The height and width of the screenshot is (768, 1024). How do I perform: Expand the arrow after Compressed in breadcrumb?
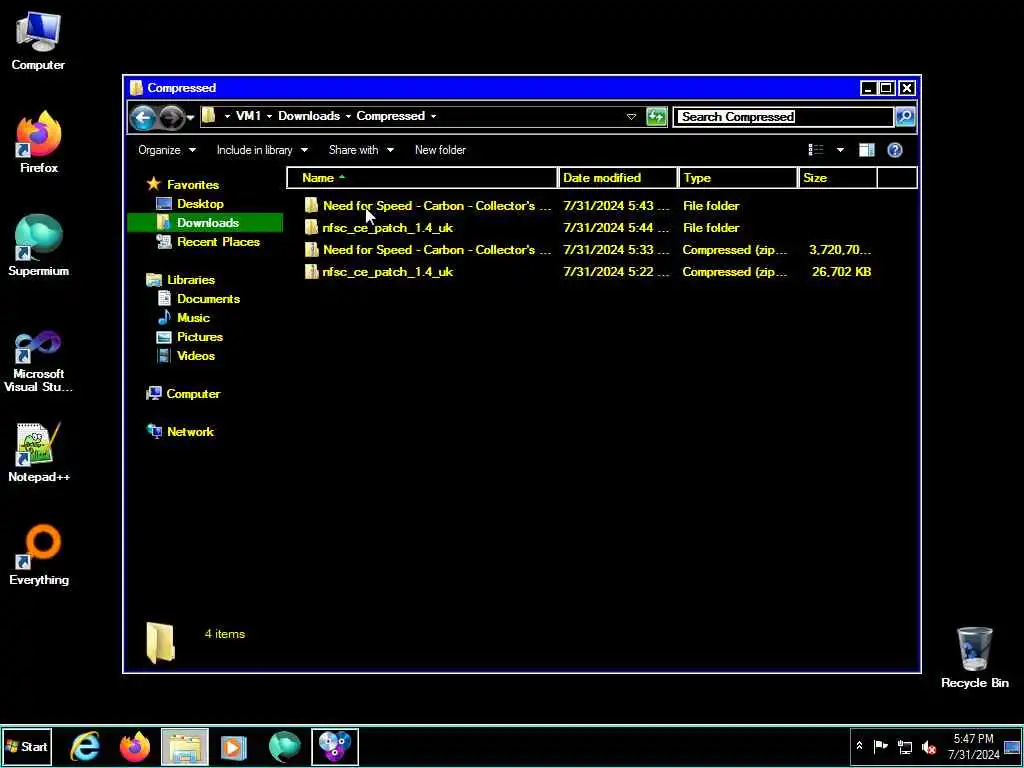[433, 116]
